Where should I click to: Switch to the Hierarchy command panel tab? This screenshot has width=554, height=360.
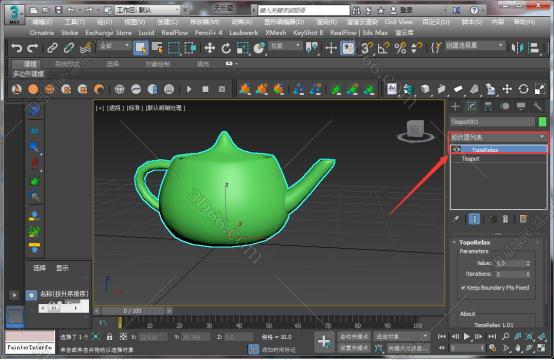point(488,106)
